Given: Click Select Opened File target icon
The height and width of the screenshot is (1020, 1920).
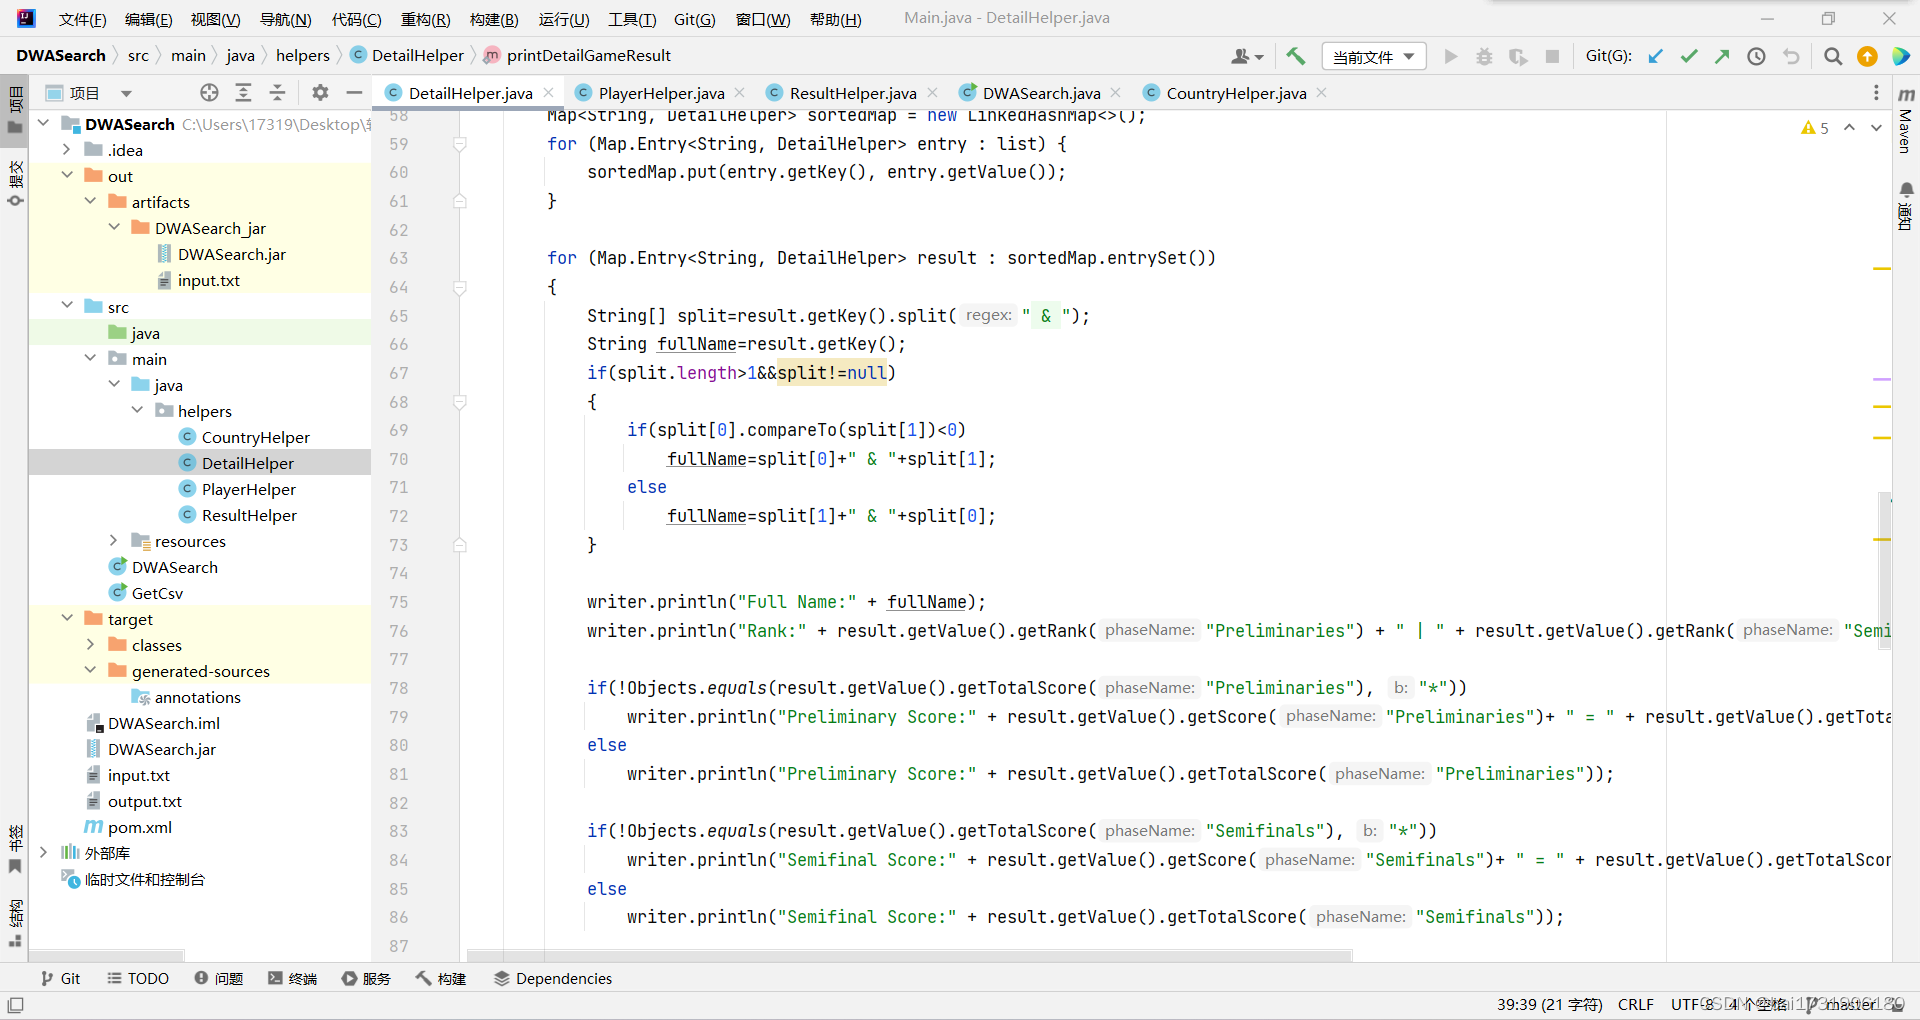Looking at the screenshot, I should 209,93.
